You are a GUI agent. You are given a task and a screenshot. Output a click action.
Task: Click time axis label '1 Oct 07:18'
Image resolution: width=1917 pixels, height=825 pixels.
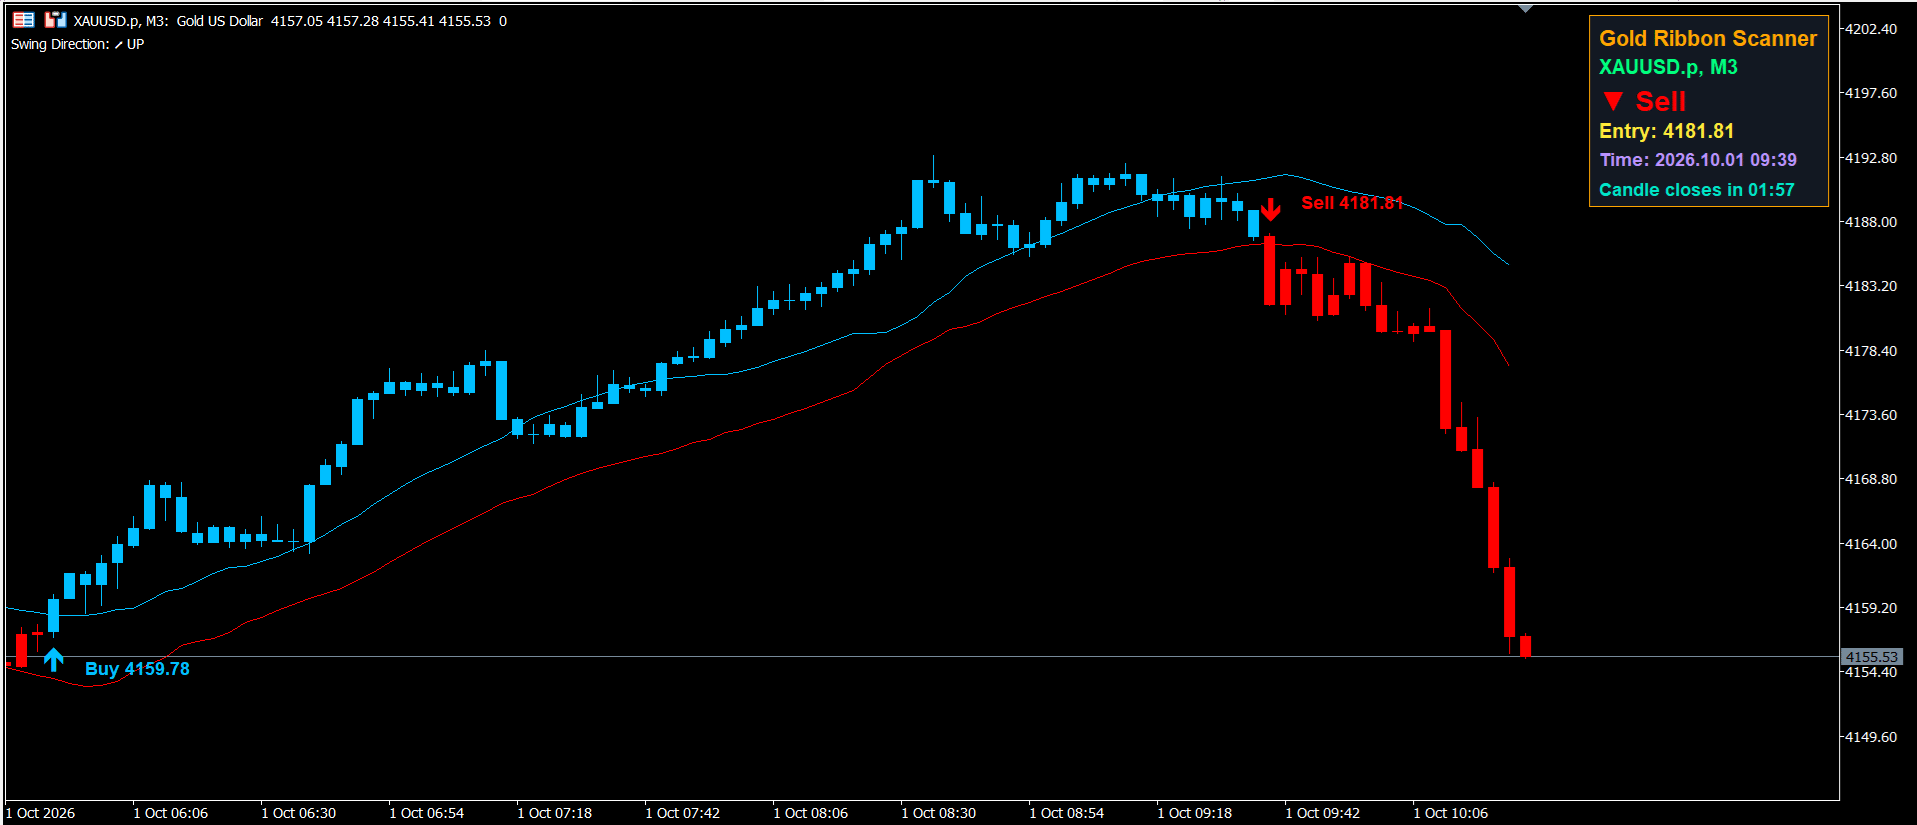pos(557,813)
